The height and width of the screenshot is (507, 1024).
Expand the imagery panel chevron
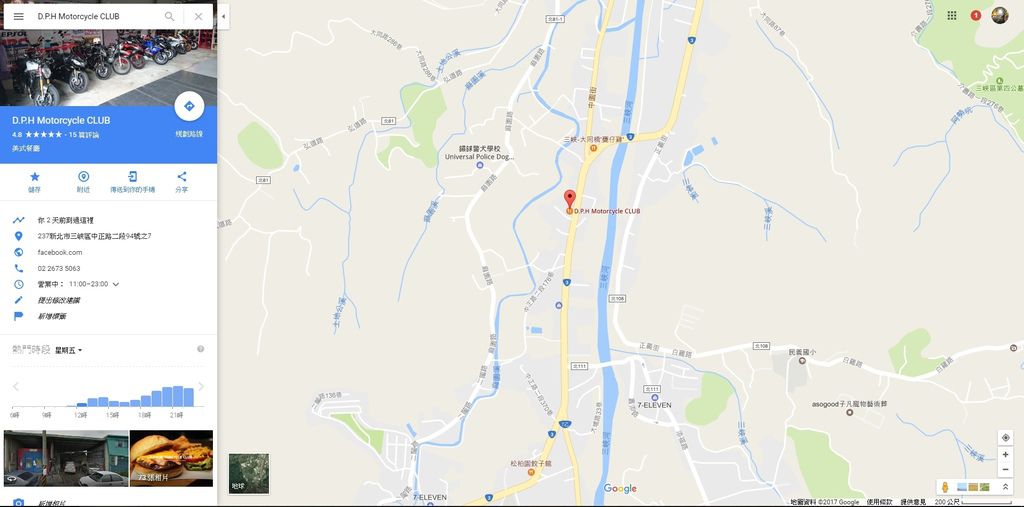tap(1006, 487)
